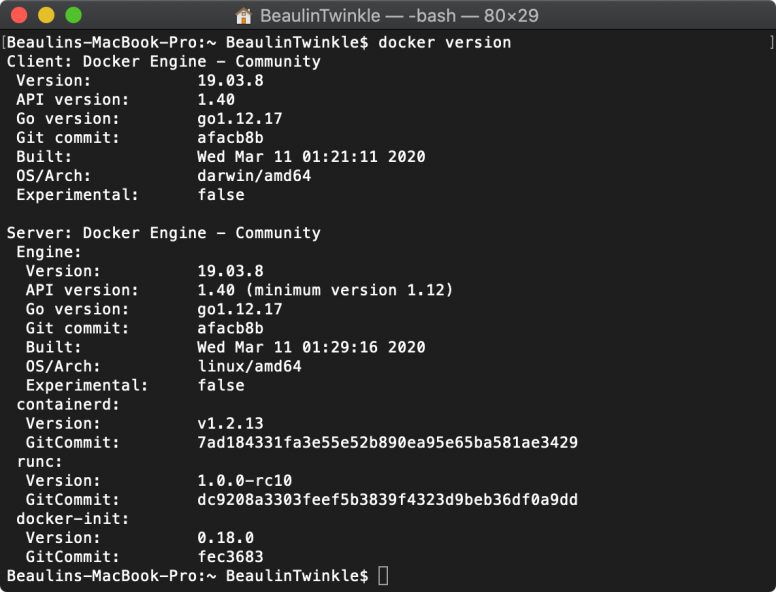Click the 'Client: Docker Engine - Community' heading

(164, 62)
